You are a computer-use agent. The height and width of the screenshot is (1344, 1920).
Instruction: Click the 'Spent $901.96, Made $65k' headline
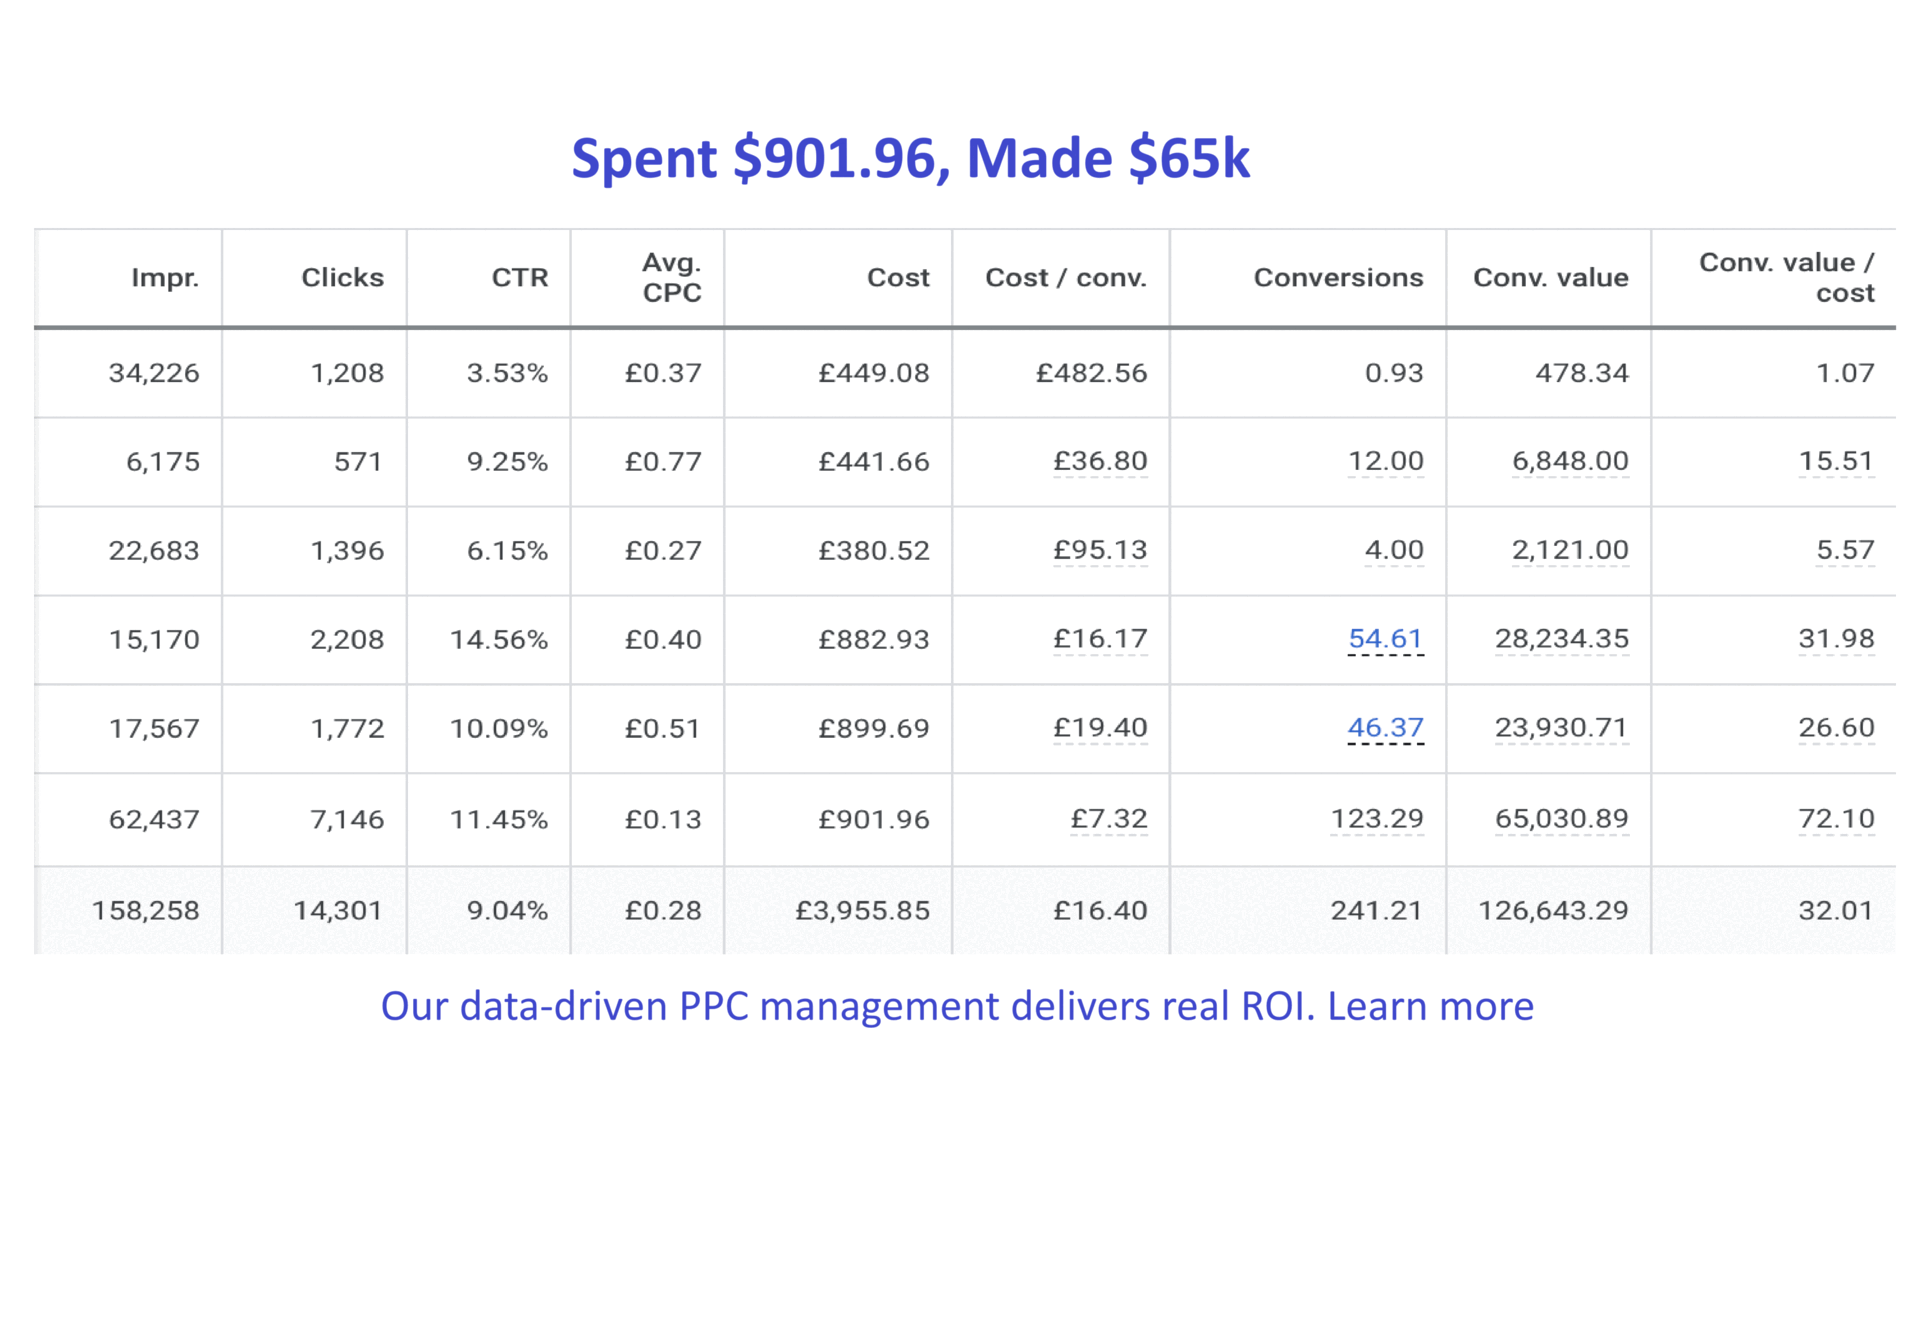click(910, 158)
